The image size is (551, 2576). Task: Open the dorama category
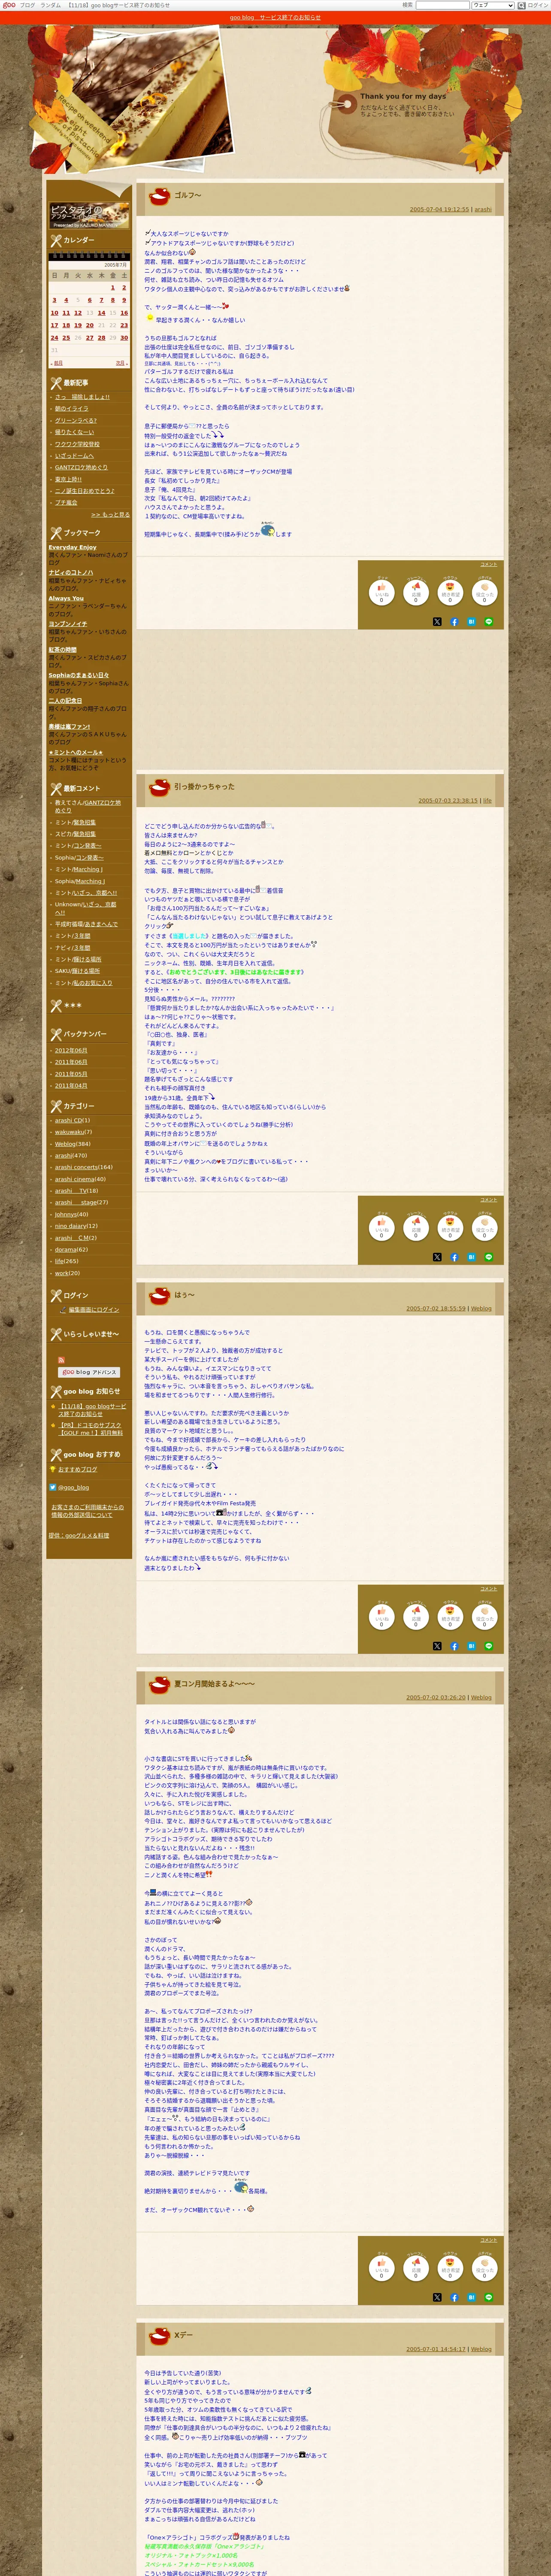tap(66, 1249)
